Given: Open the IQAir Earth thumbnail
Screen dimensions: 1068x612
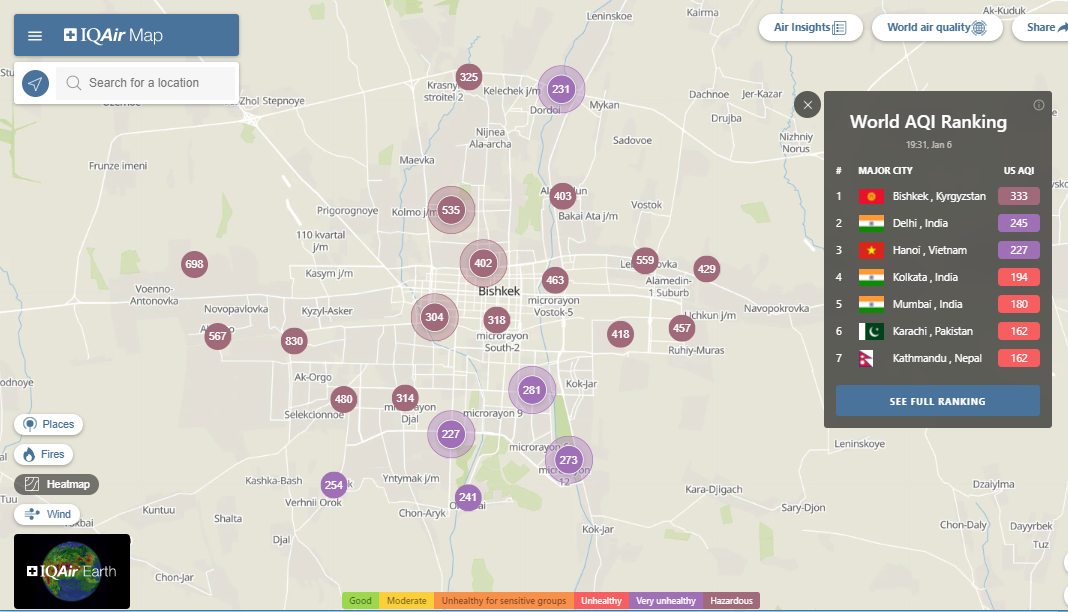Looking at the screenshot, I should click(72, 571).
